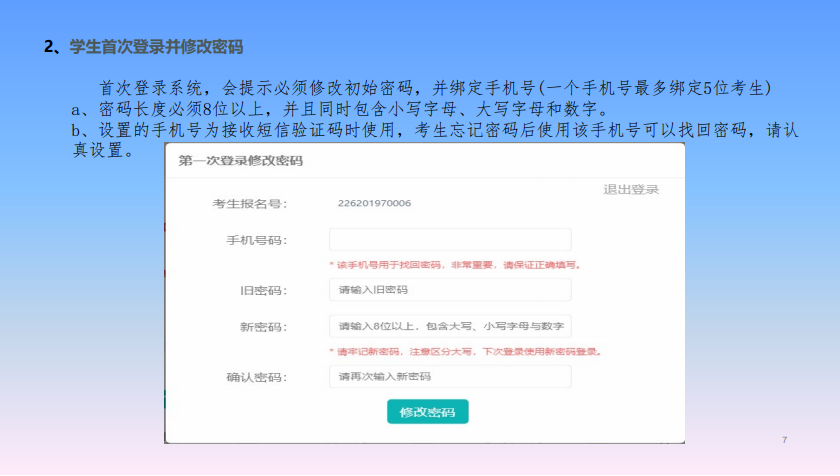Click the 手机号码 label
The width and height of the screenshot is (840, 476).
[257, 241]
